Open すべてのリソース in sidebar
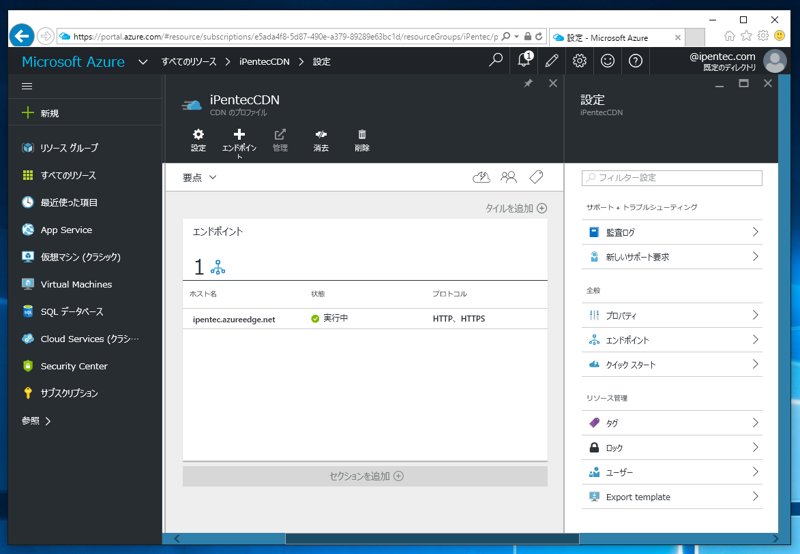Image resolution: width=800 pixels, height=554 pixels. [85, 175]
